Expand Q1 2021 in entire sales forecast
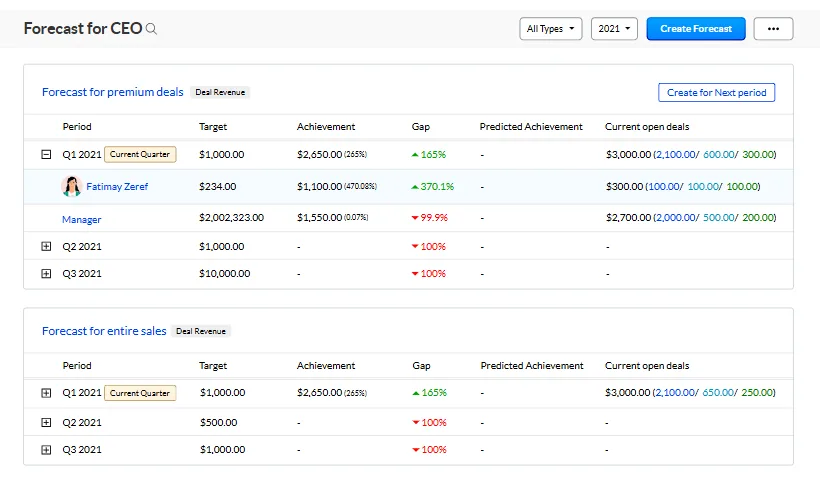The width and height of the screenshot is (820, 483). point(46,394)
